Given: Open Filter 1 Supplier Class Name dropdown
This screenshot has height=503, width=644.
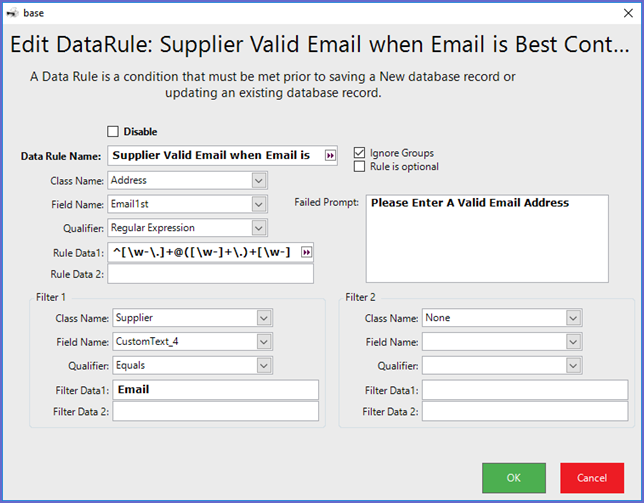Looking at the screenshot, I should [264, 318].
